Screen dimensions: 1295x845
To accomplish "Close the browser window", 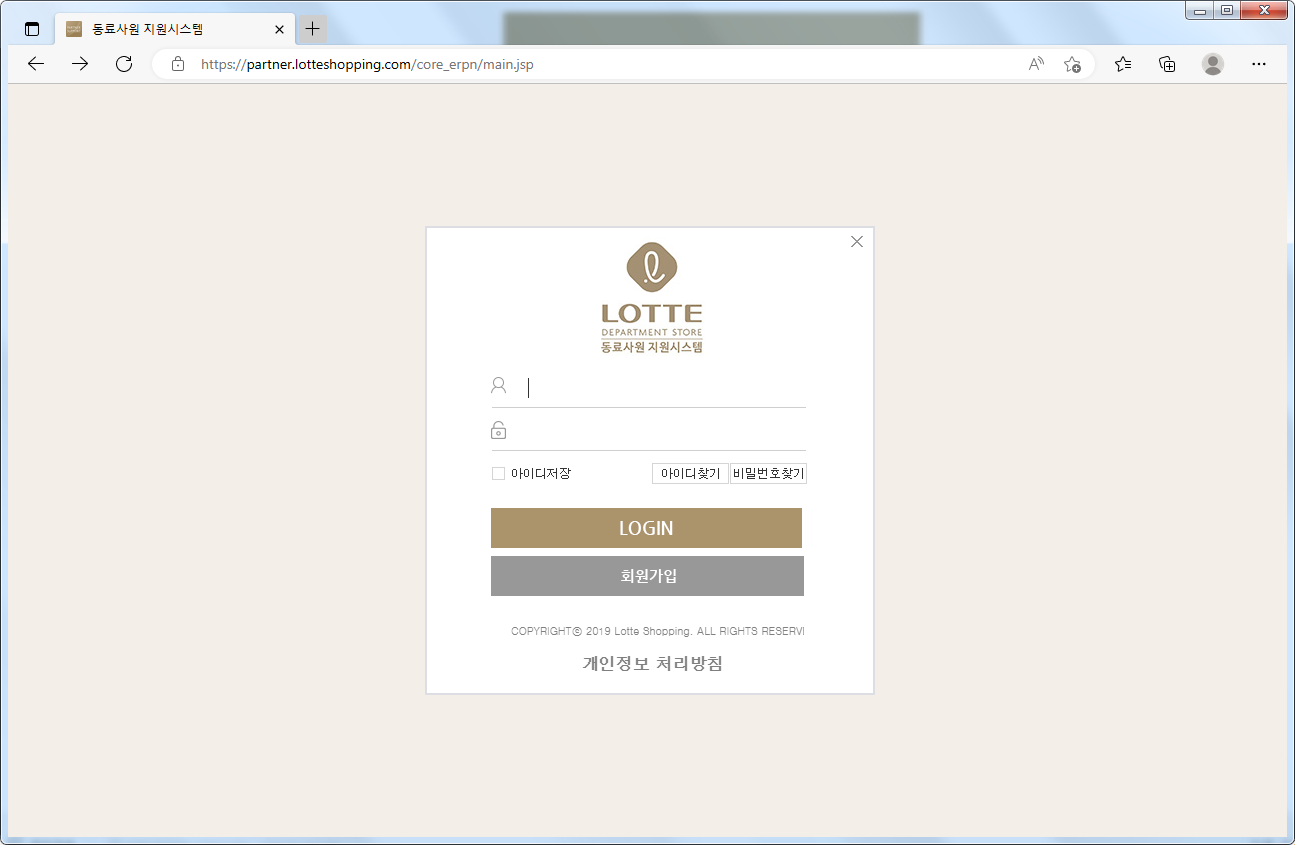I will (1265, 10).
